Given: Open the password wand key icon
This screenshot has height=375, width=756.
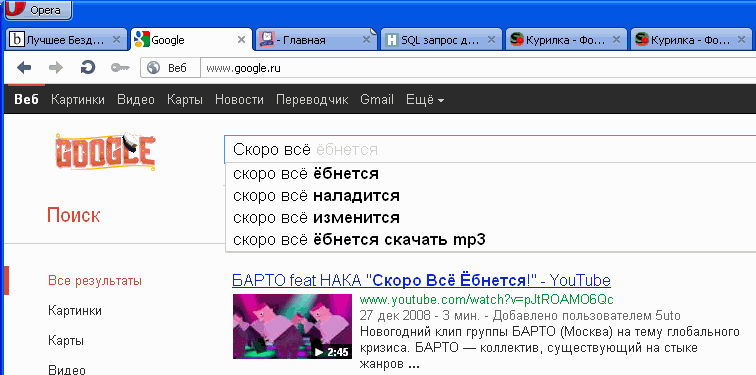Looking at the screenshot, I should [120, 68].
